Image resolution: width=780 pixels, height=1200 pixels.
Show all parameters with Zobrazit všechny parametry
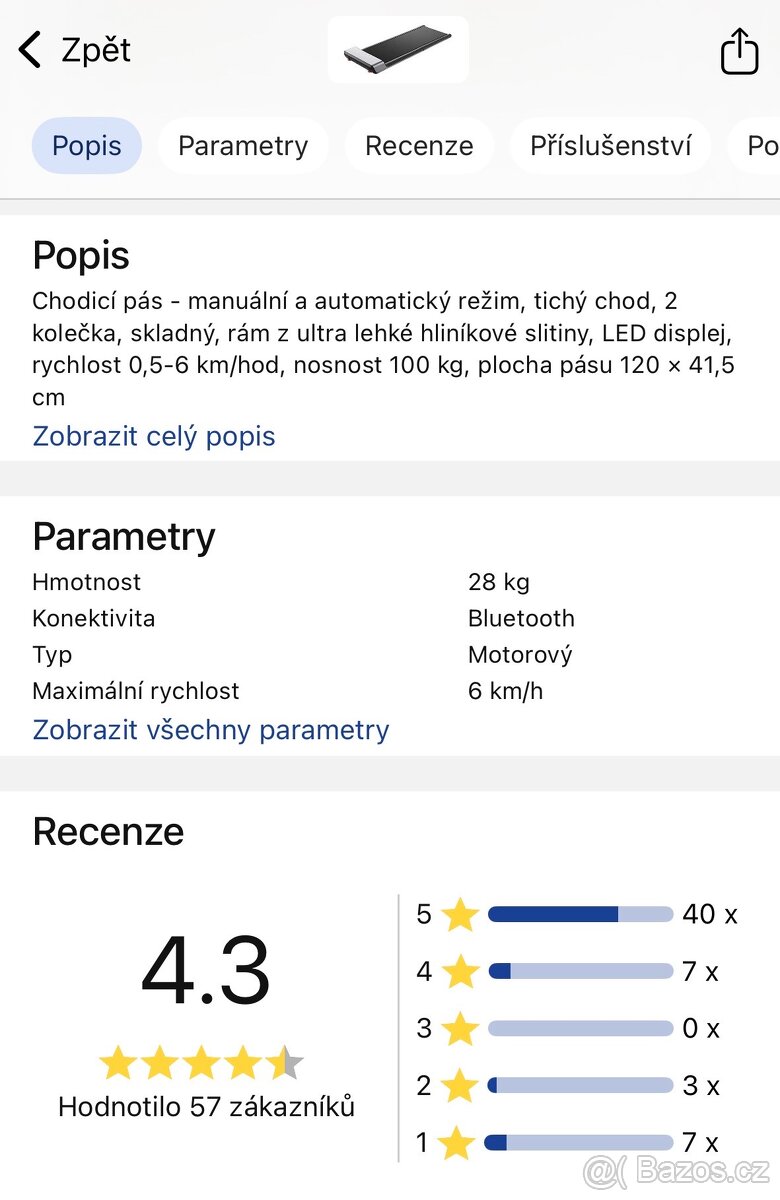(x=210, y=730)
